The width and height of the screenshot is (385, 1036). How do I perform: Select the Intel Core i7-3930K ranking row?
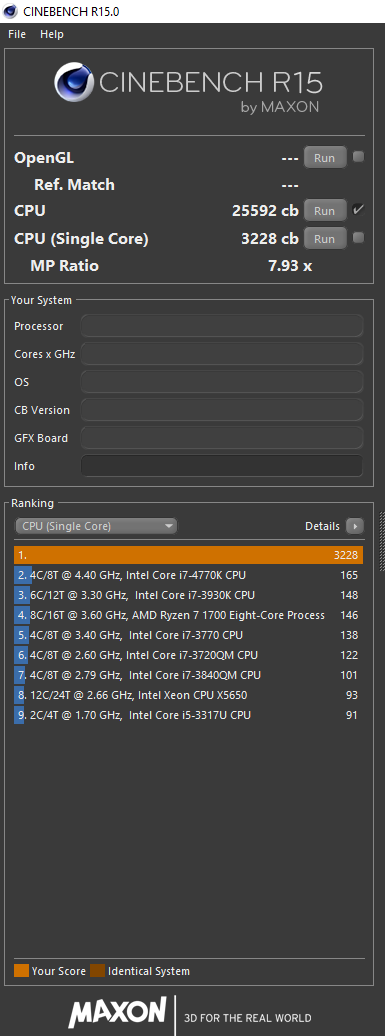click(x=189, y=595)
